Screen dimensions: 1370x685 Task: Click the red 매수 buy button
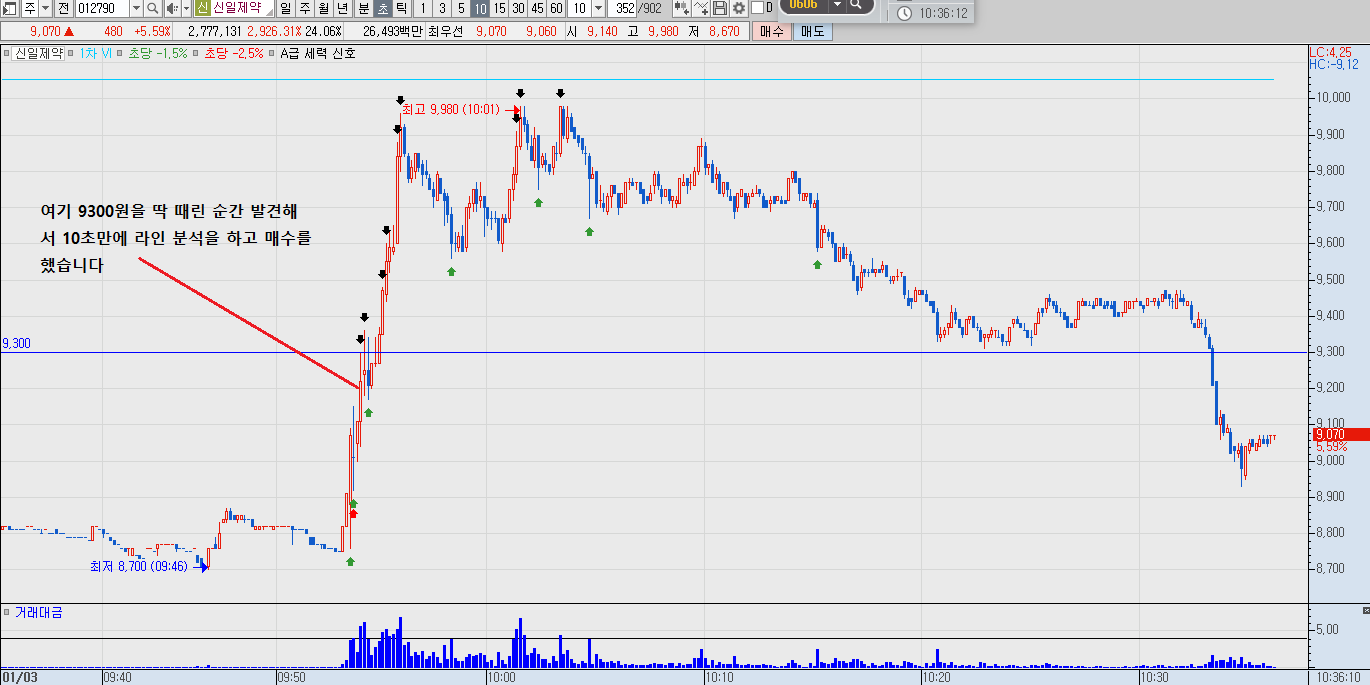click(772, 31)
